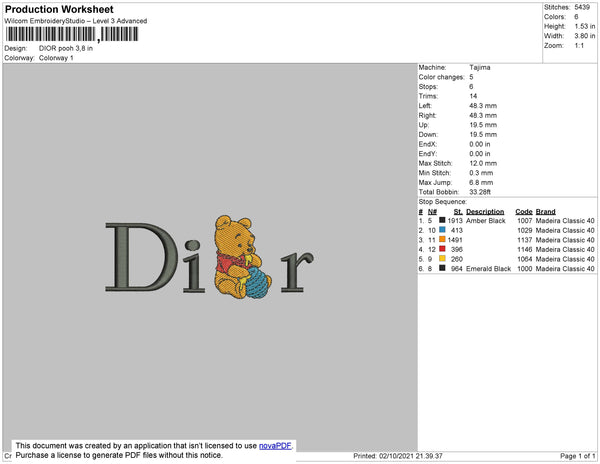Image resolution: width=600 pixels, height=464 pixels.
Task: Click stitch count 1491 in row 3
Action: pyautogui.click(x=455, y=240)
